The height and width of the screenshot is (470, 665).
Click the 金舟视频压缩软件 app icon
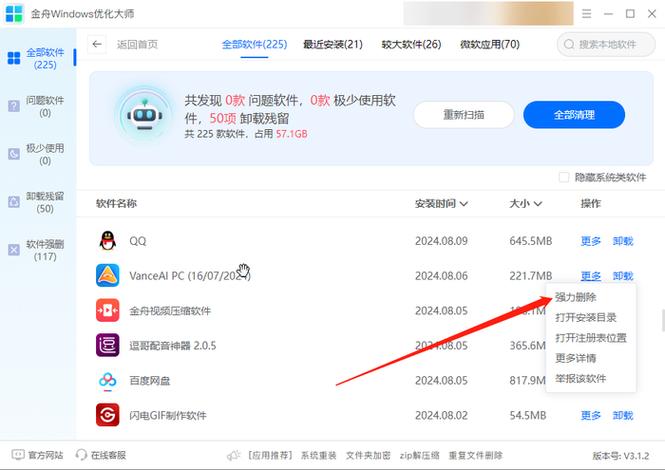(x=108, y=311)
